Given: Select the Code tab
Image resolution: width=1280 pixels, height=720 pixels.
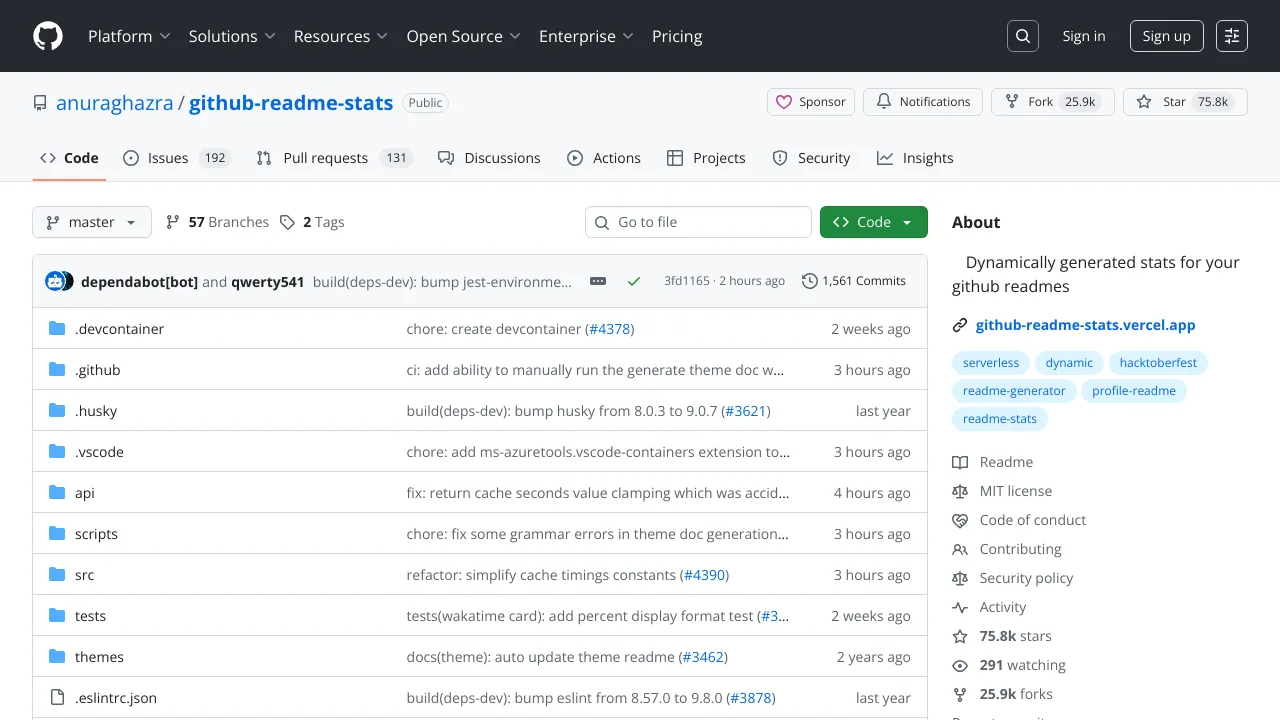Looking at the screenshot, I should pyautogui.click(x=69, y=158).
